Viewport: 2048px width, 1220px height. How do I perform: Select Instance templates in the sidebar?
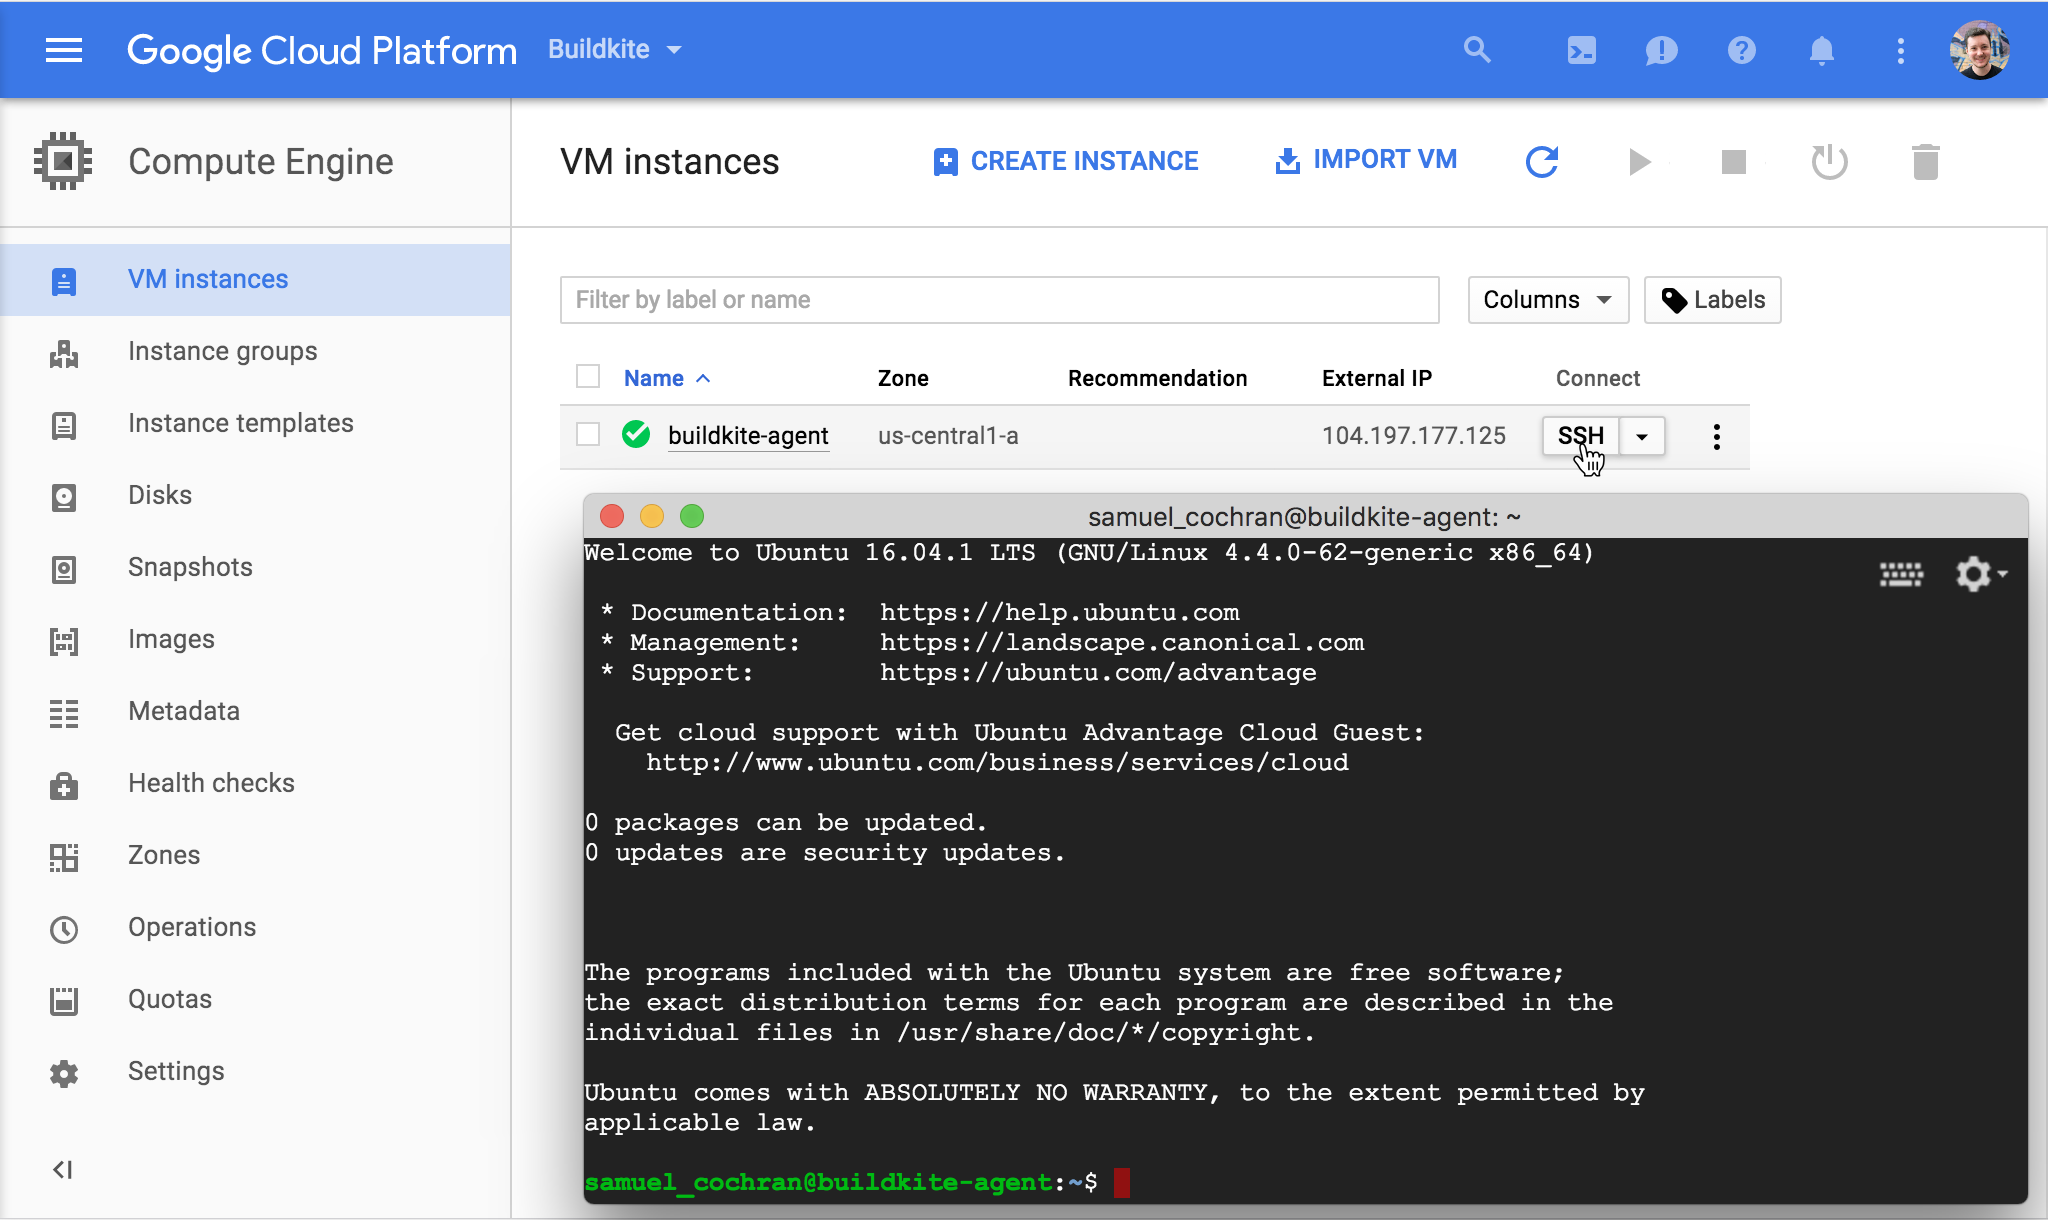click(255, 424)
